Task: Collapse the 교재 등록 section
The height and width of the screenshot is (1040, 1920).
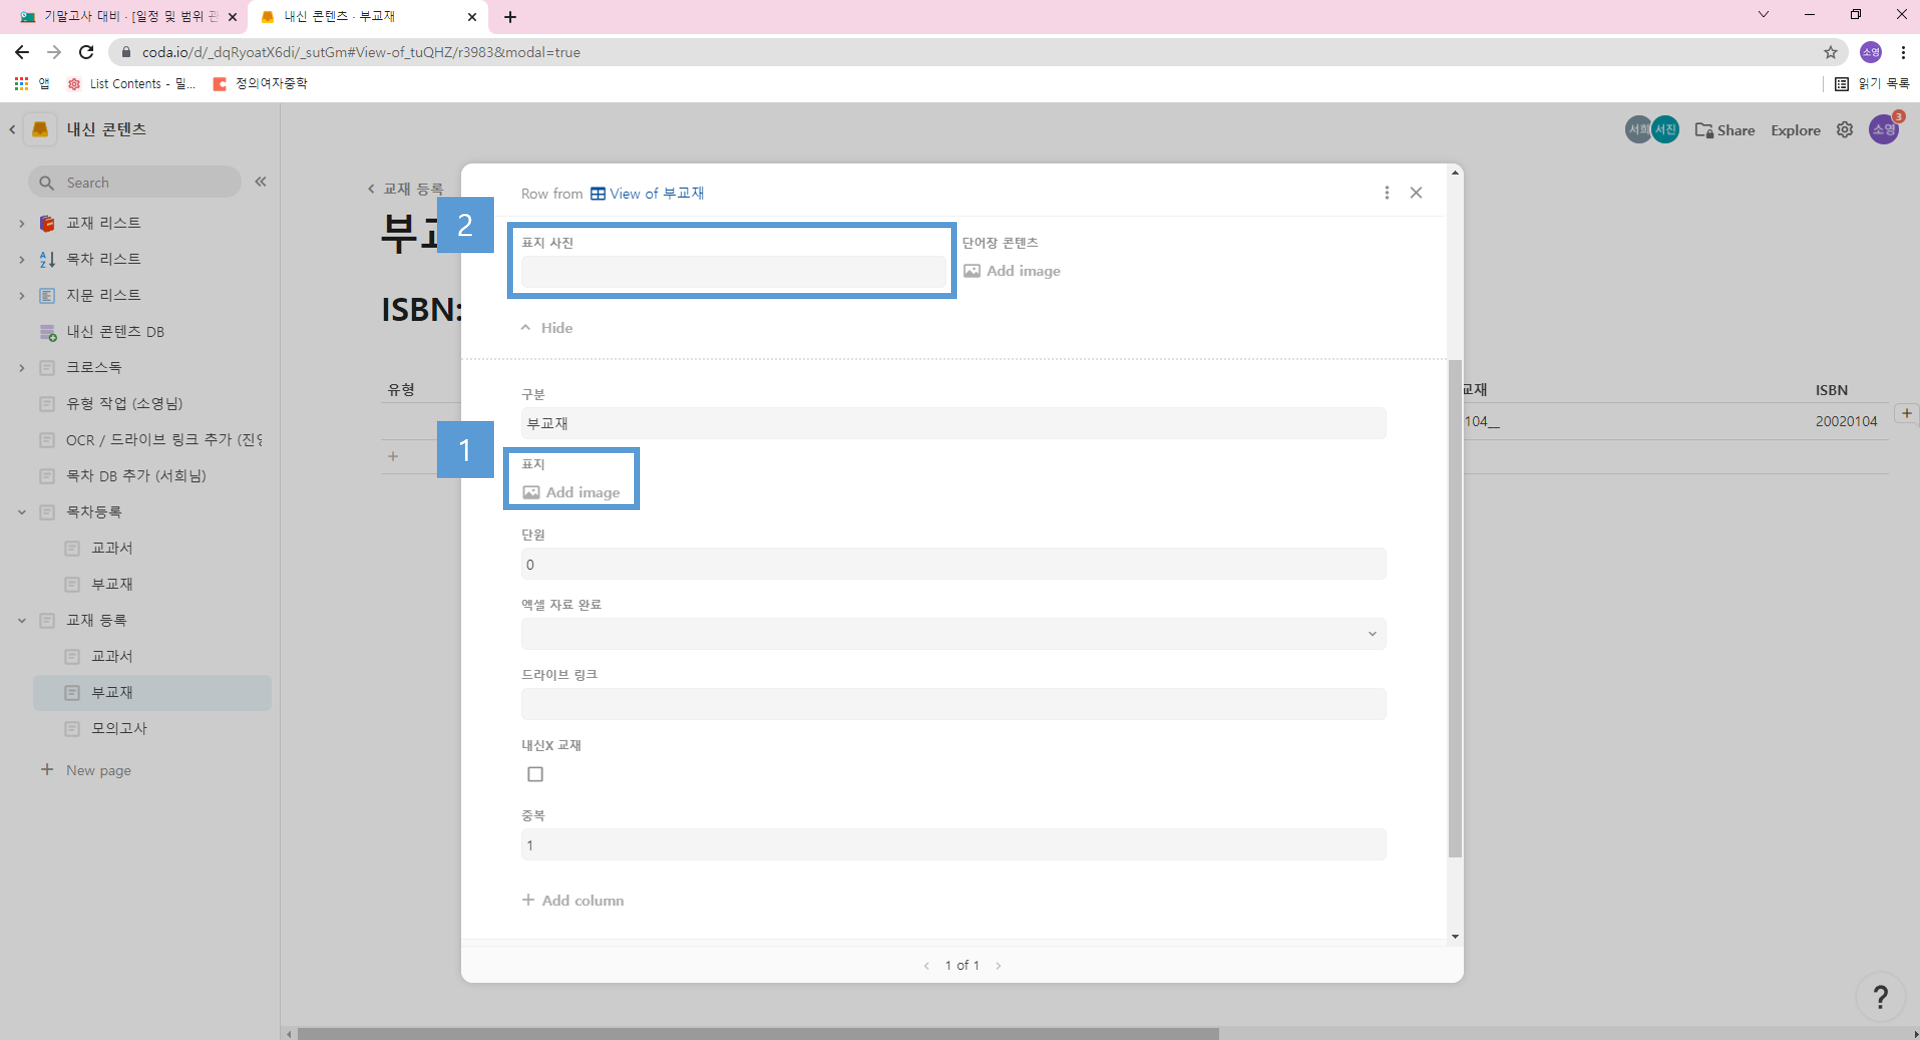Action: tap(21, 620)
